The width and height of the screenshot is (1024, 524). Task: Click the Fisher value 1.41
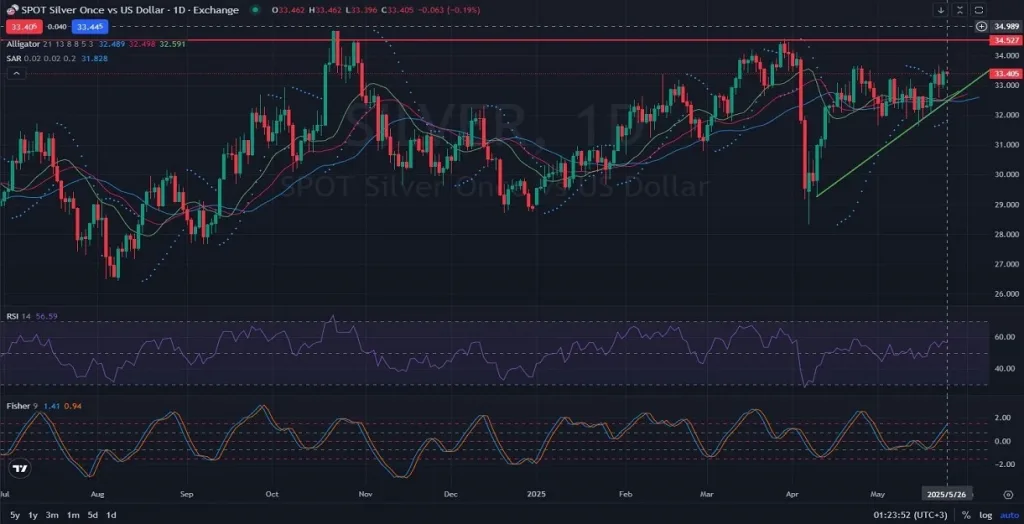(51, 406)
